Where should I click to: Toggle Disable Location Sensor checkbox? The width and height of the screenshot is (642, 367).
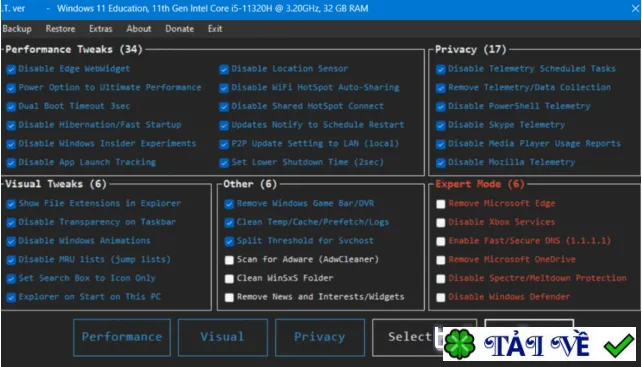tap(224, 69)
